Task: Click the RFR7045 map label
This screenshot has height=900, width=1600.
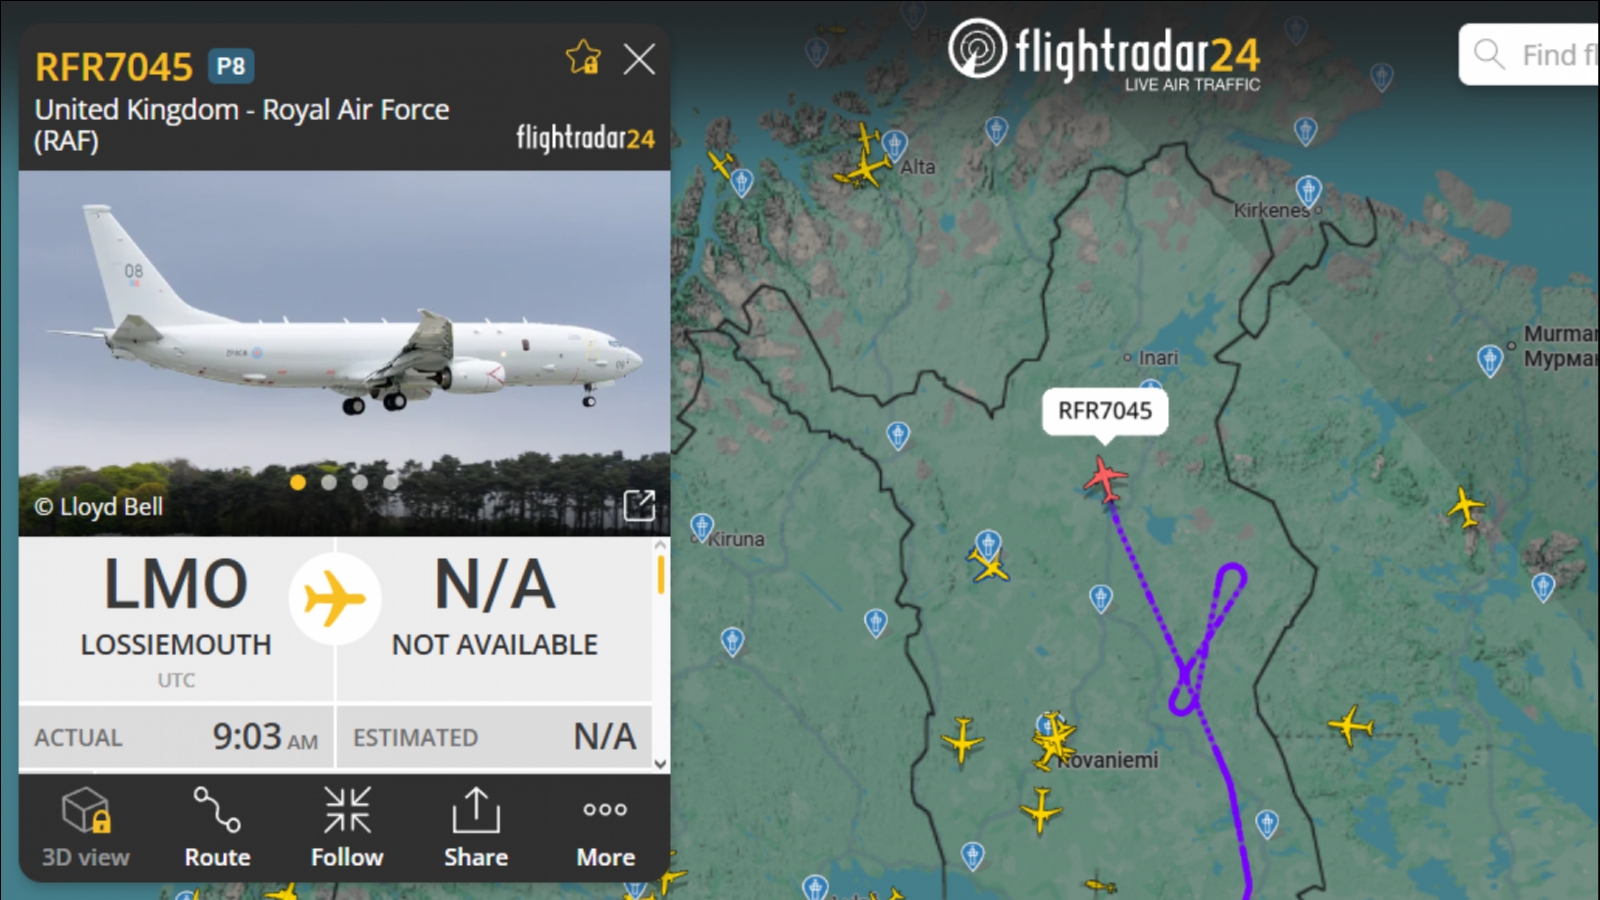Action: coord(1105,411)
